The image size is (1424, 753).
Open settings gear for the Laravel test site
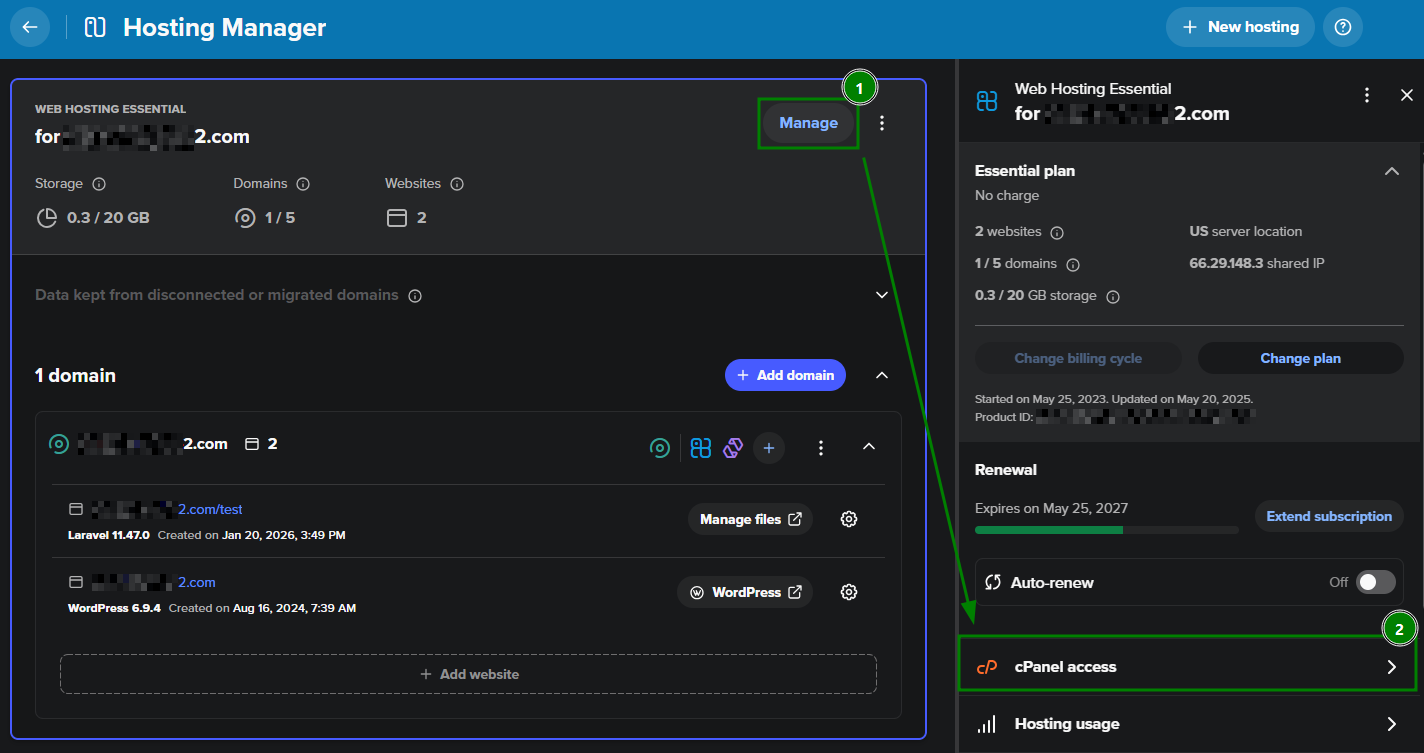(x=849, y=519)
